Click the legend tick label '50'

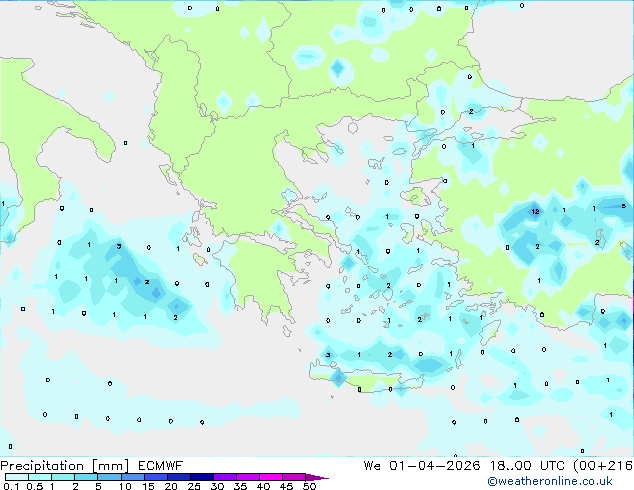pos(309,486)
